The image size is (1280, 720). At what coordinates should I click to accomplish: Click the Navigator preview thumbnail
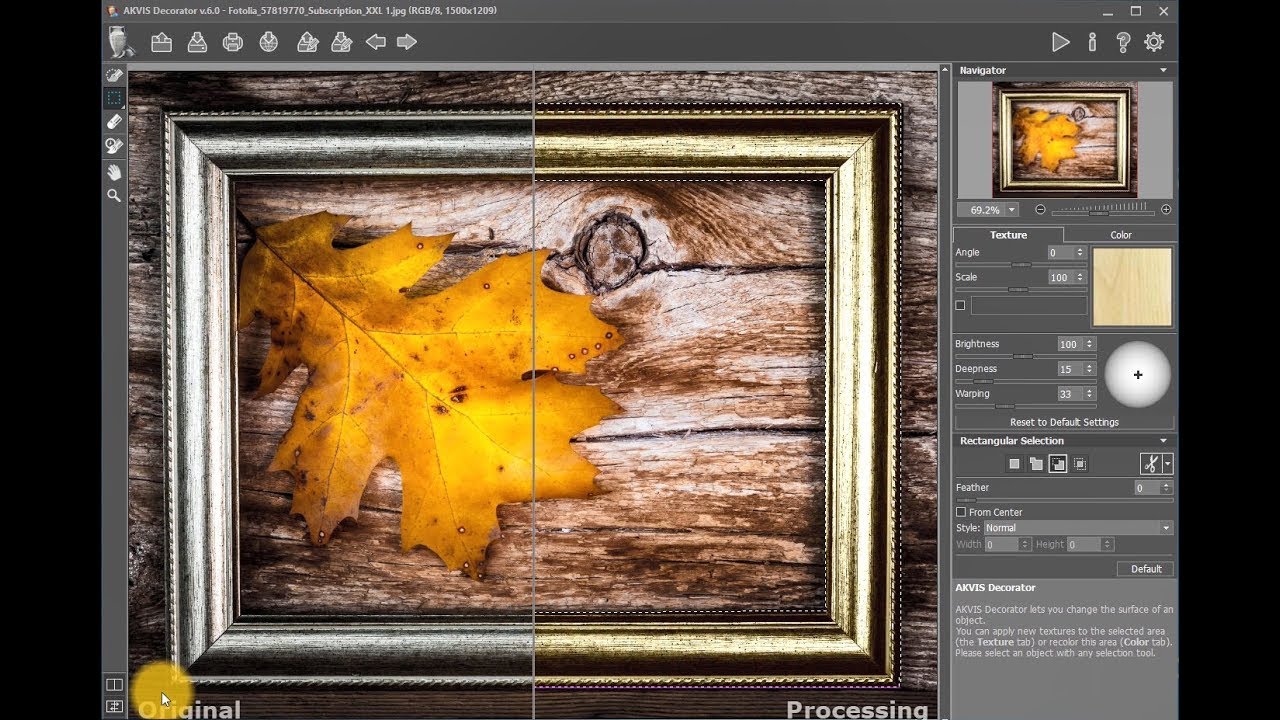click(1065, 140)
